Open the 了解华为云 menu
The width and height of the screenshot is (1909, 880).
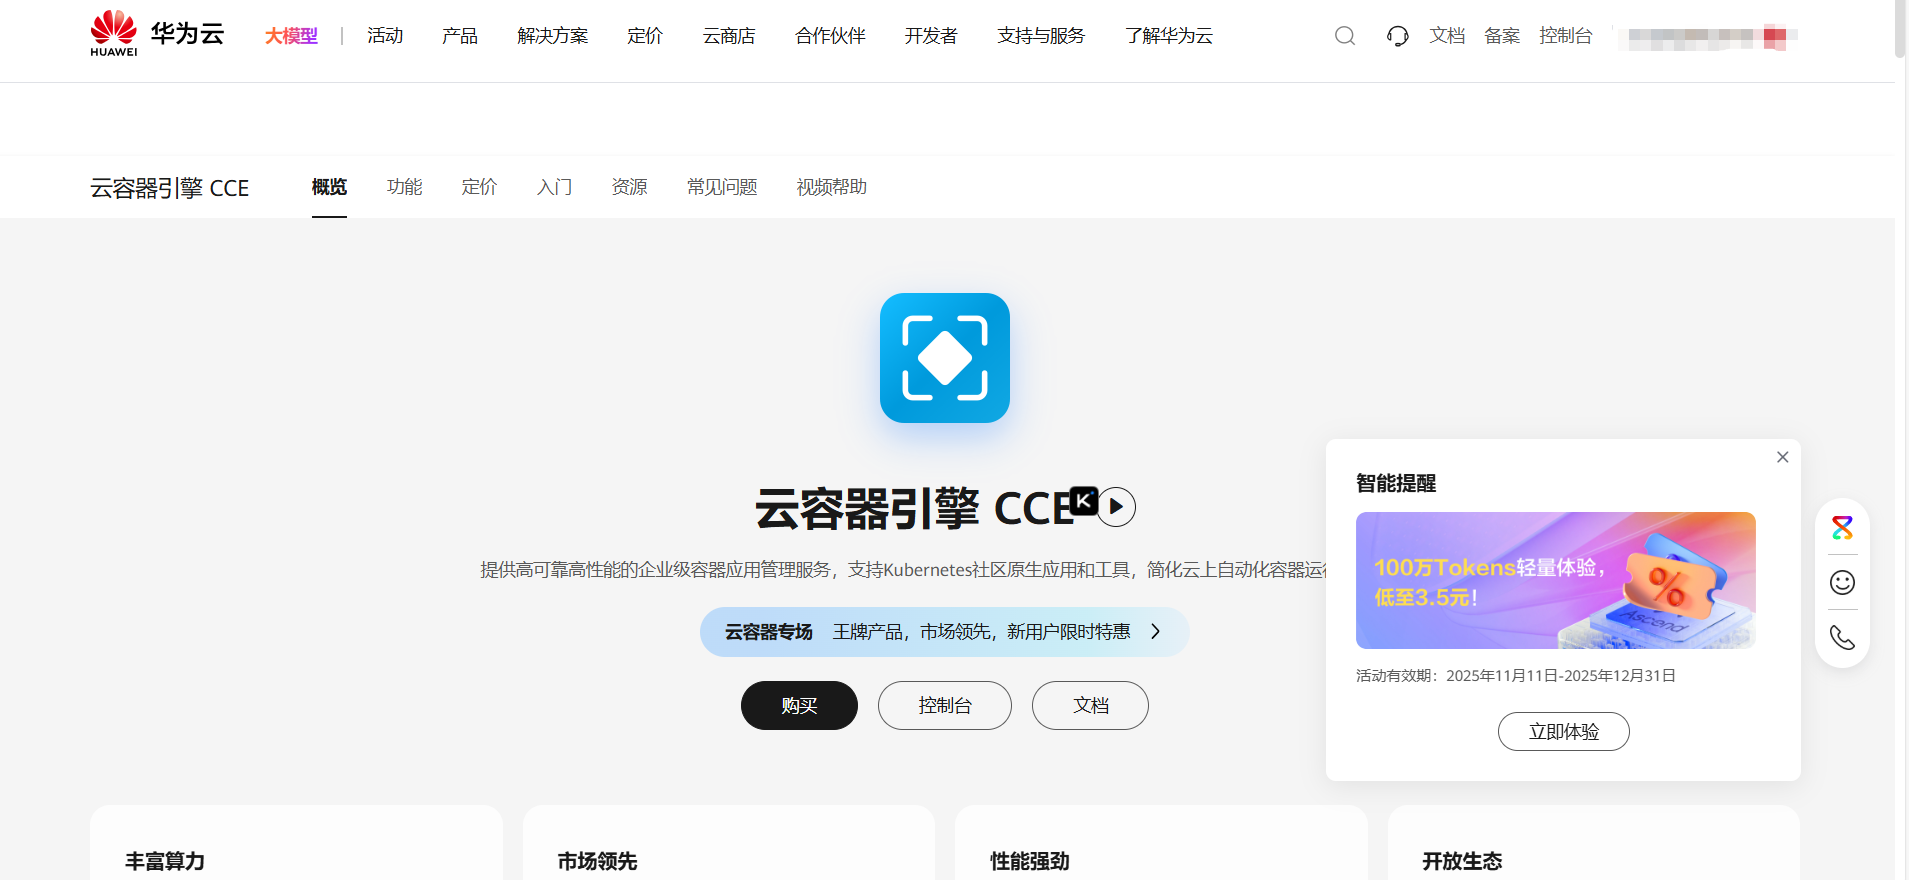pyautogui.click(x=1169, y=36)
